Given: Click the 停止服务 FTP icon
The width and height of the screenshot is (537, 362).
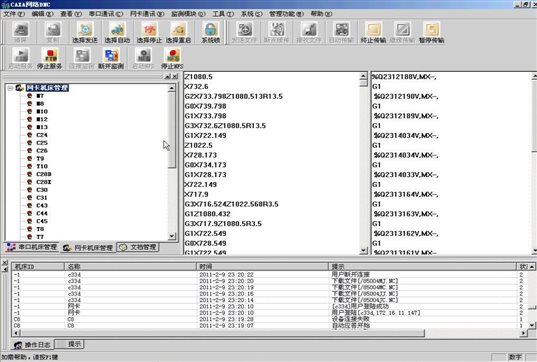Looking at the screenshot, I should (x=50, y=55).
